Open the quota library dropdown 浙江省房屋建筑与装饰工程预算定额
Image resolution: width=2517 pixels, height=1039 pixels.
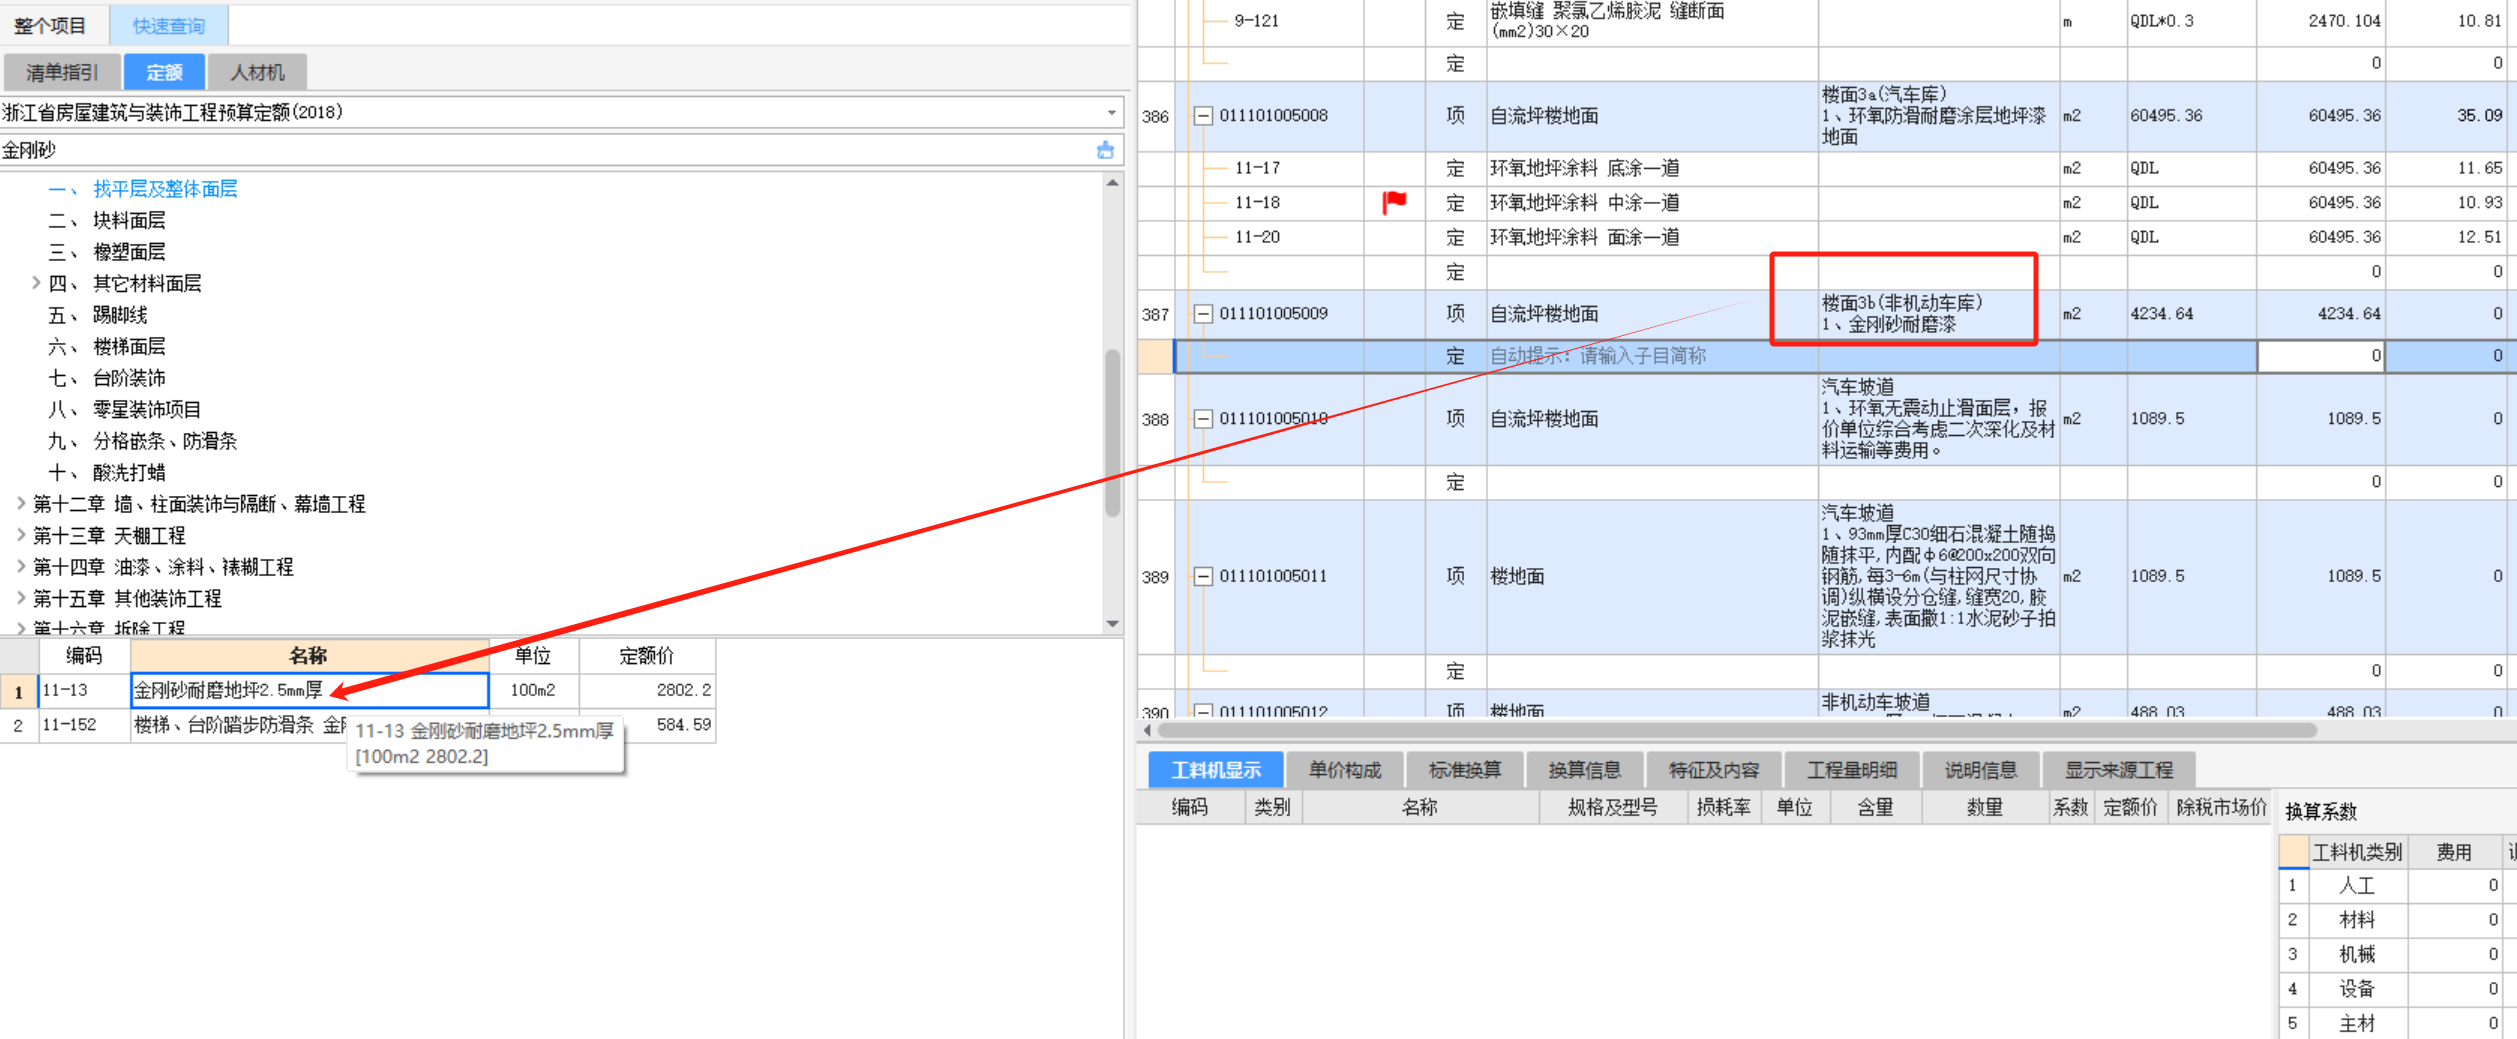pos(1111,113)
